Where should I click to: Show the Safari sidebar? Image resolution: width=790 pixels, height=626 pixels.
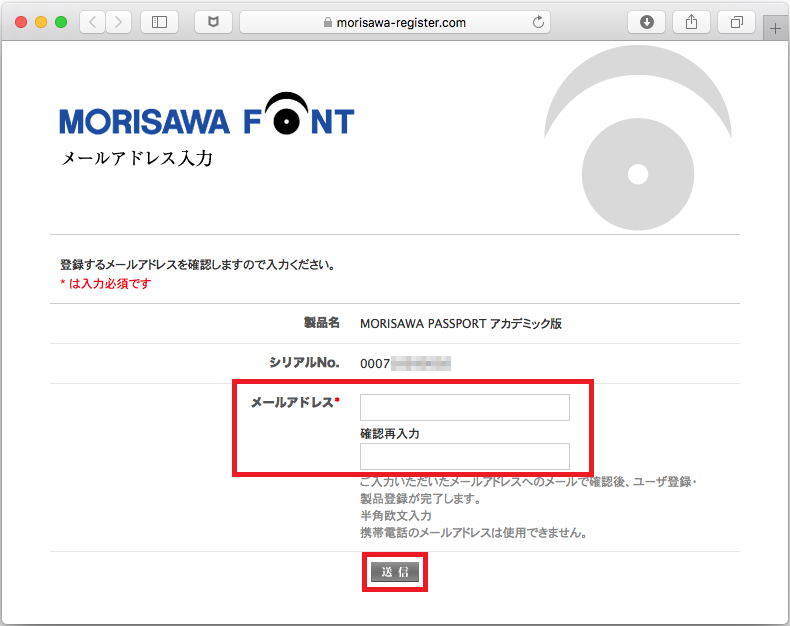(x=158, y=22)
